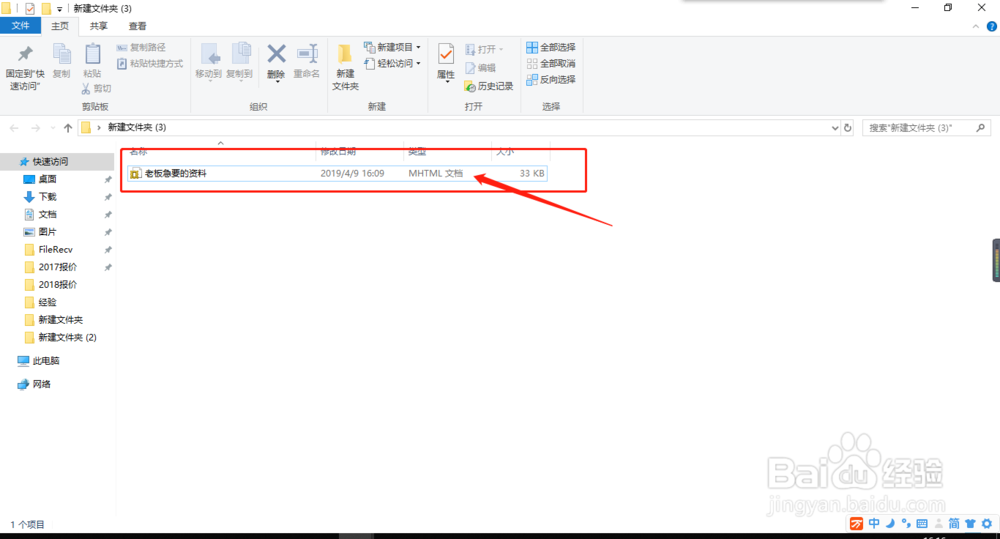1000x539 pixels.
Task: Click Select none
Action: point(550,63)
